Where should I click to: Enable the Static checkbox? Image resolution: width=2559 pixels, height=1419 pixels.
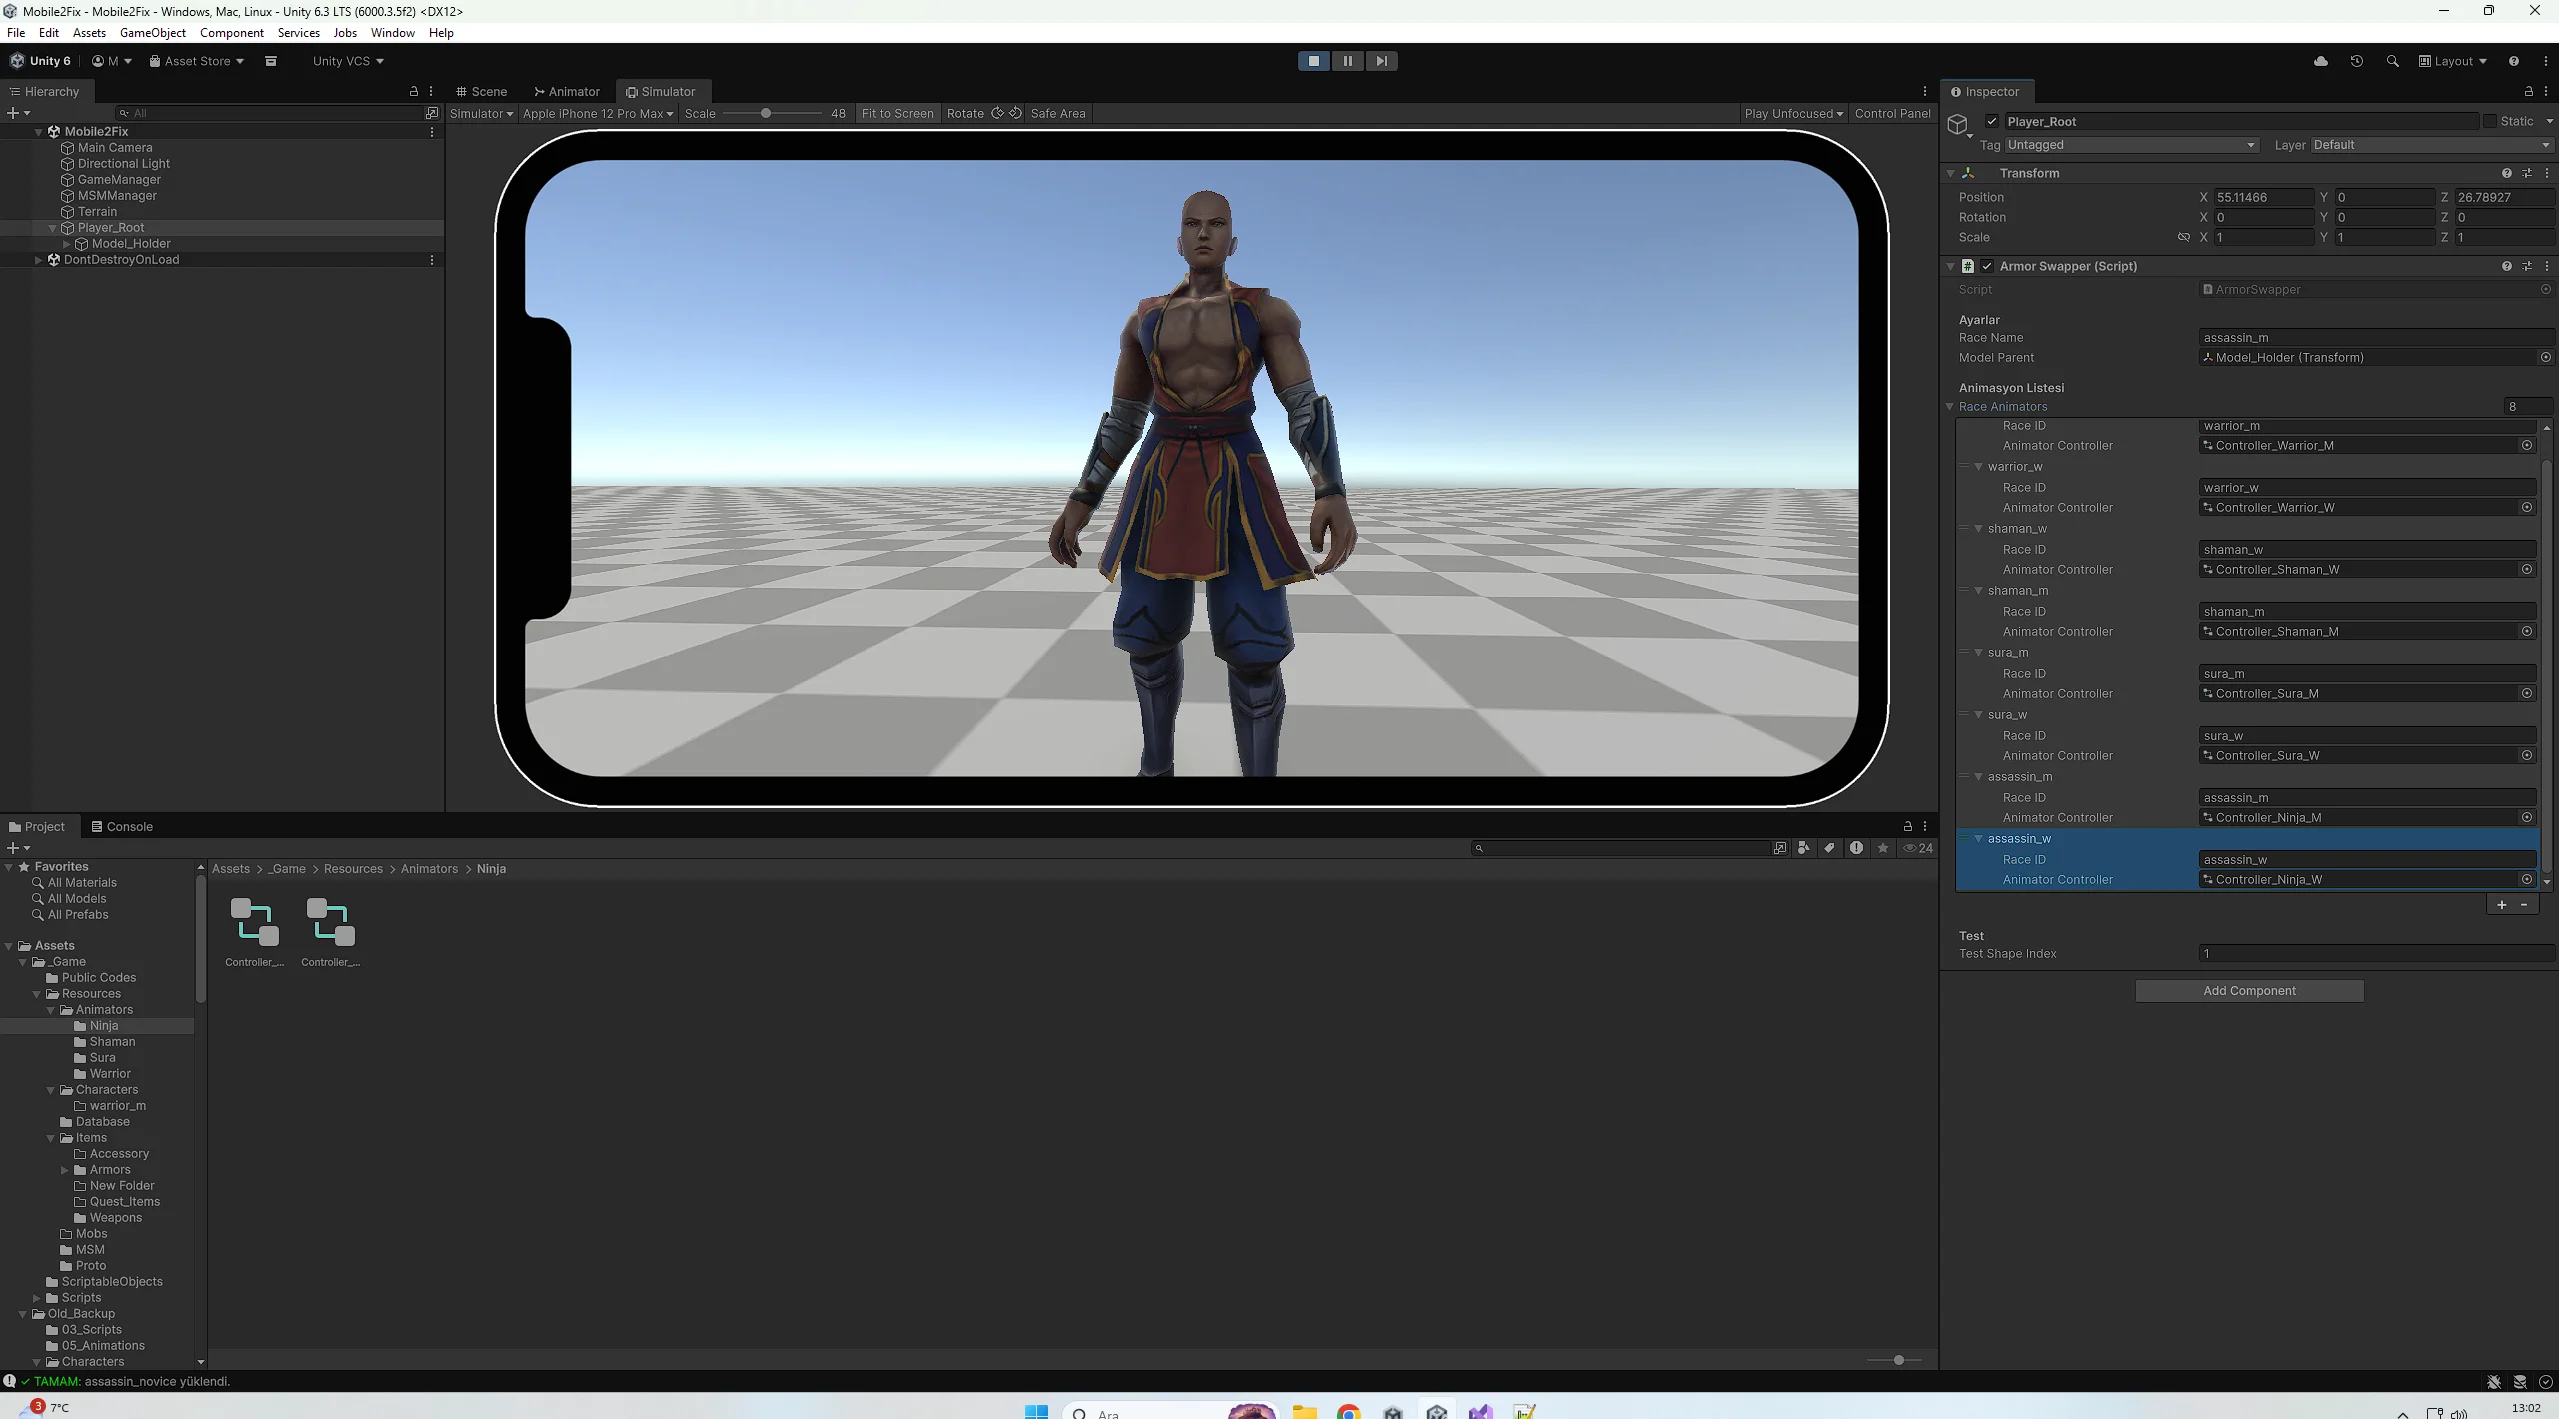tap(2489, 121)
